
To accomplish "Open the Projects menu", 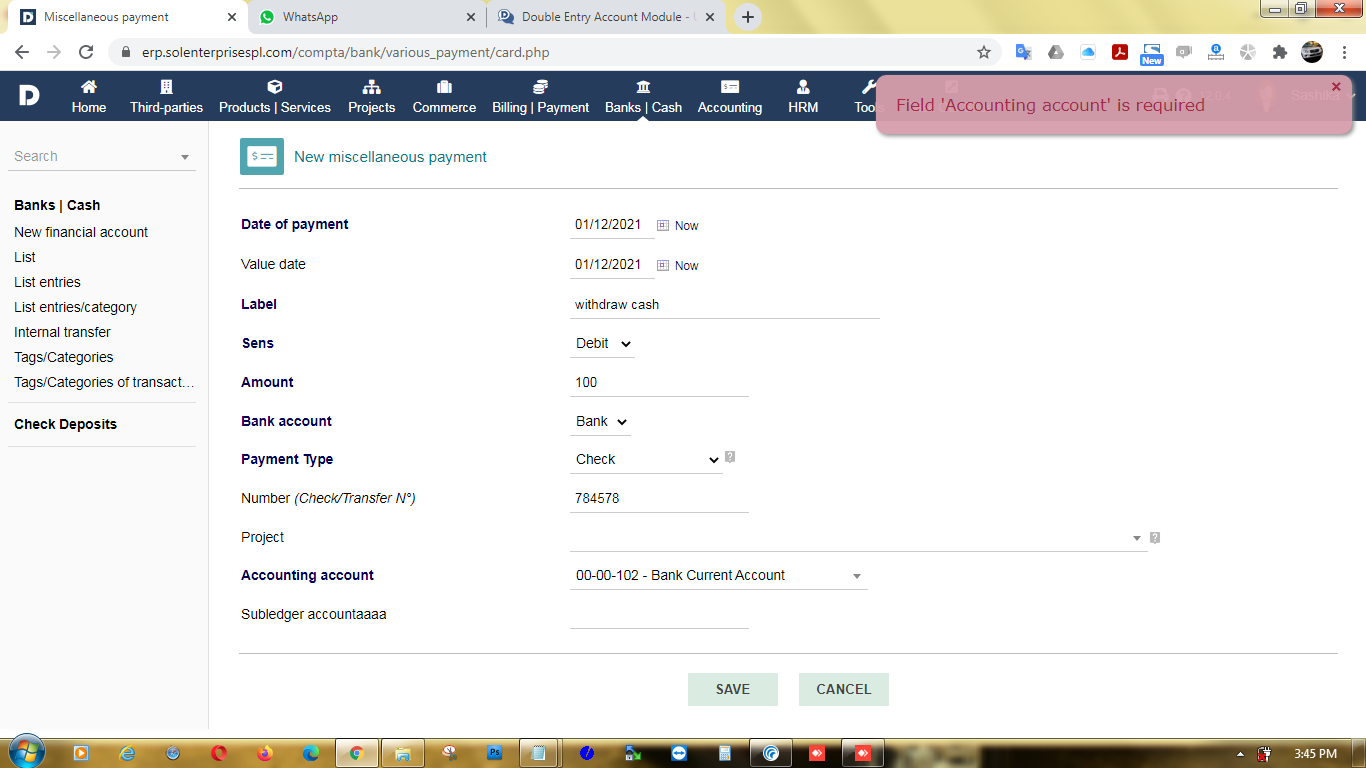I will (x=372, y=97).
